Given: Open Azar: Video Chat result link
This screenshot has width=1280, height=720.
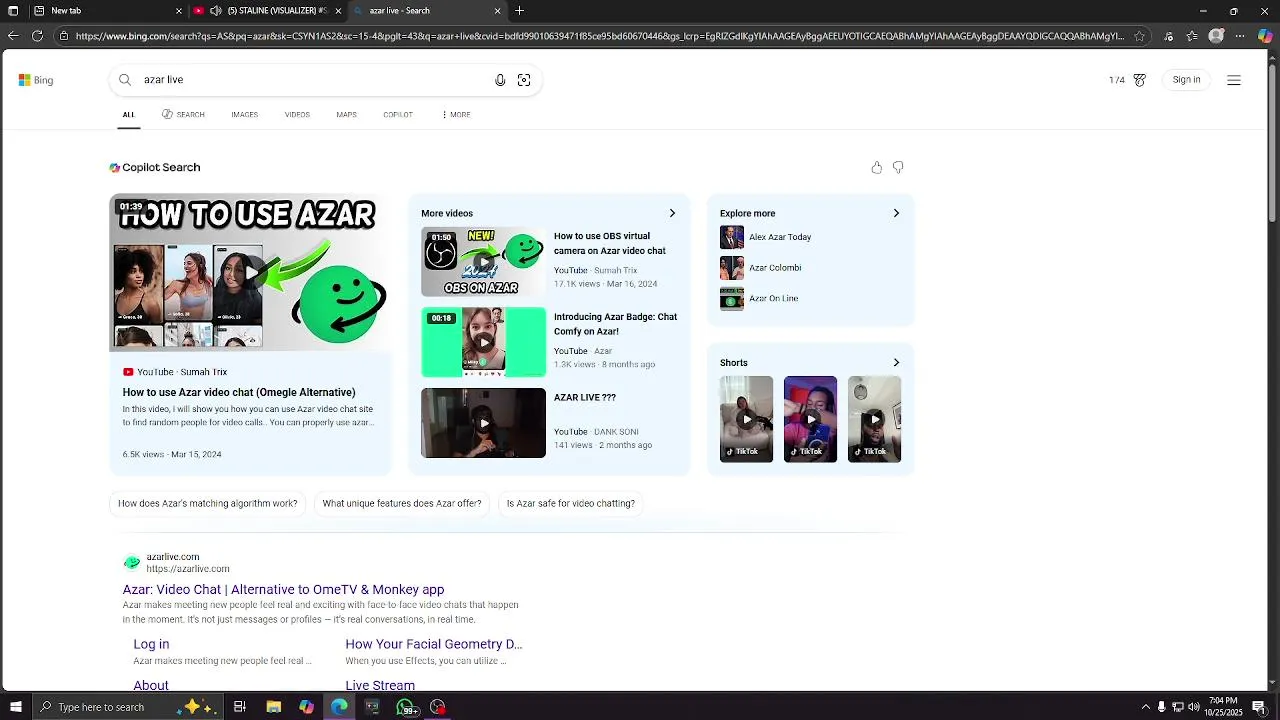Looking at the screenshot, I should [x=283, y=590].
